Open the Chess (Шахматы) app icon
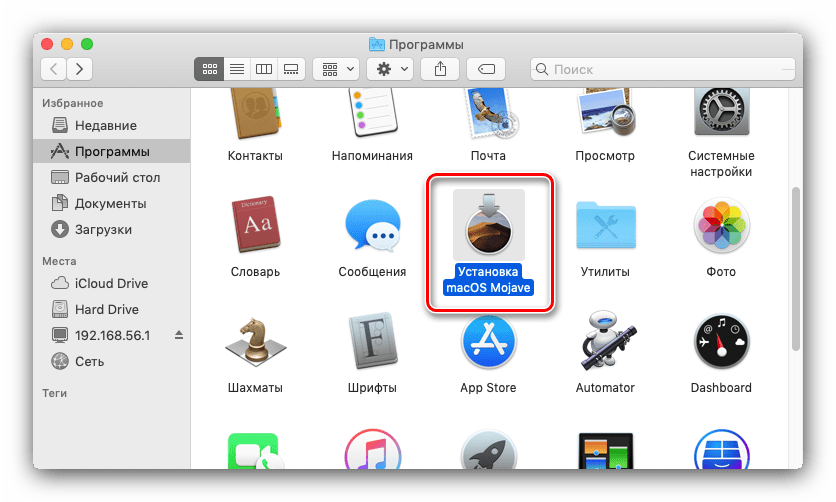The width and height of the screenshot is (836, 502). click(254, 343)
